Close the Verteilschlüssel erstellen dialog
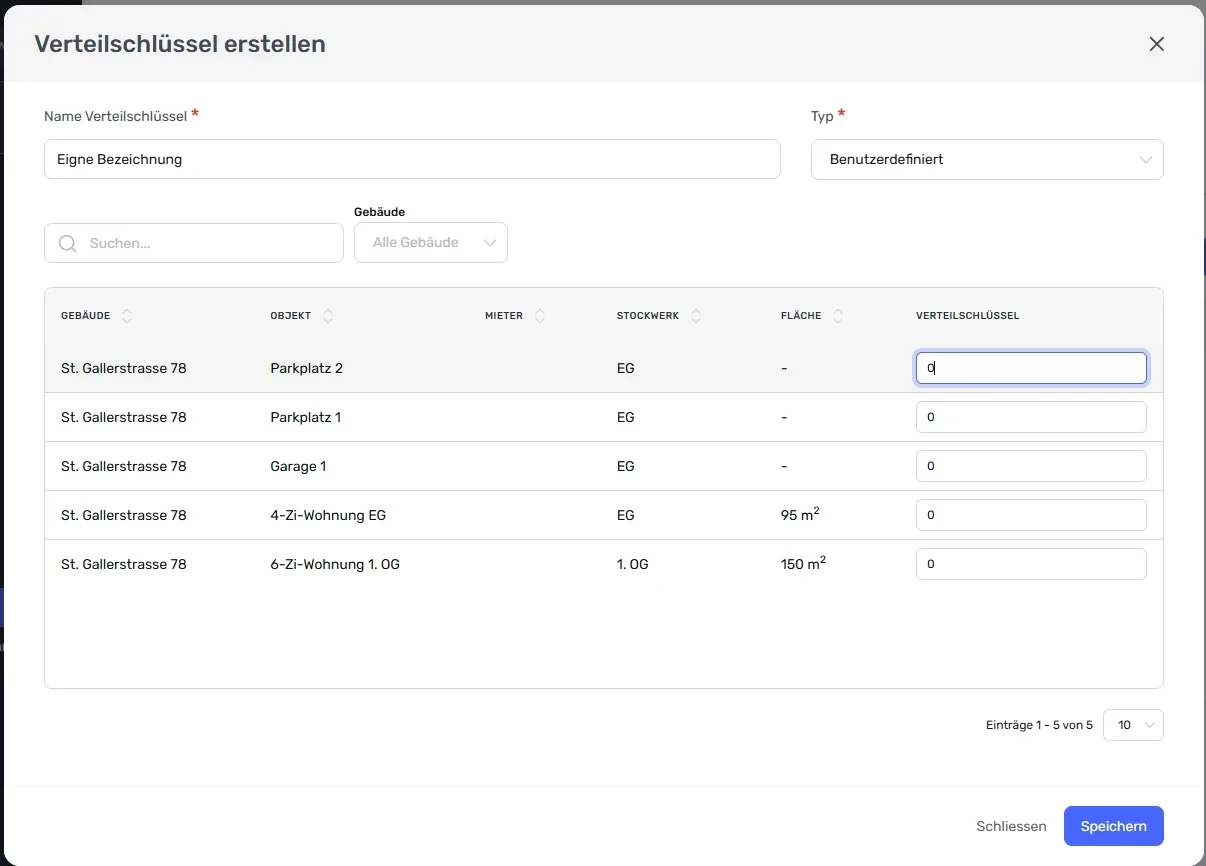 (x=1157, y=44)
